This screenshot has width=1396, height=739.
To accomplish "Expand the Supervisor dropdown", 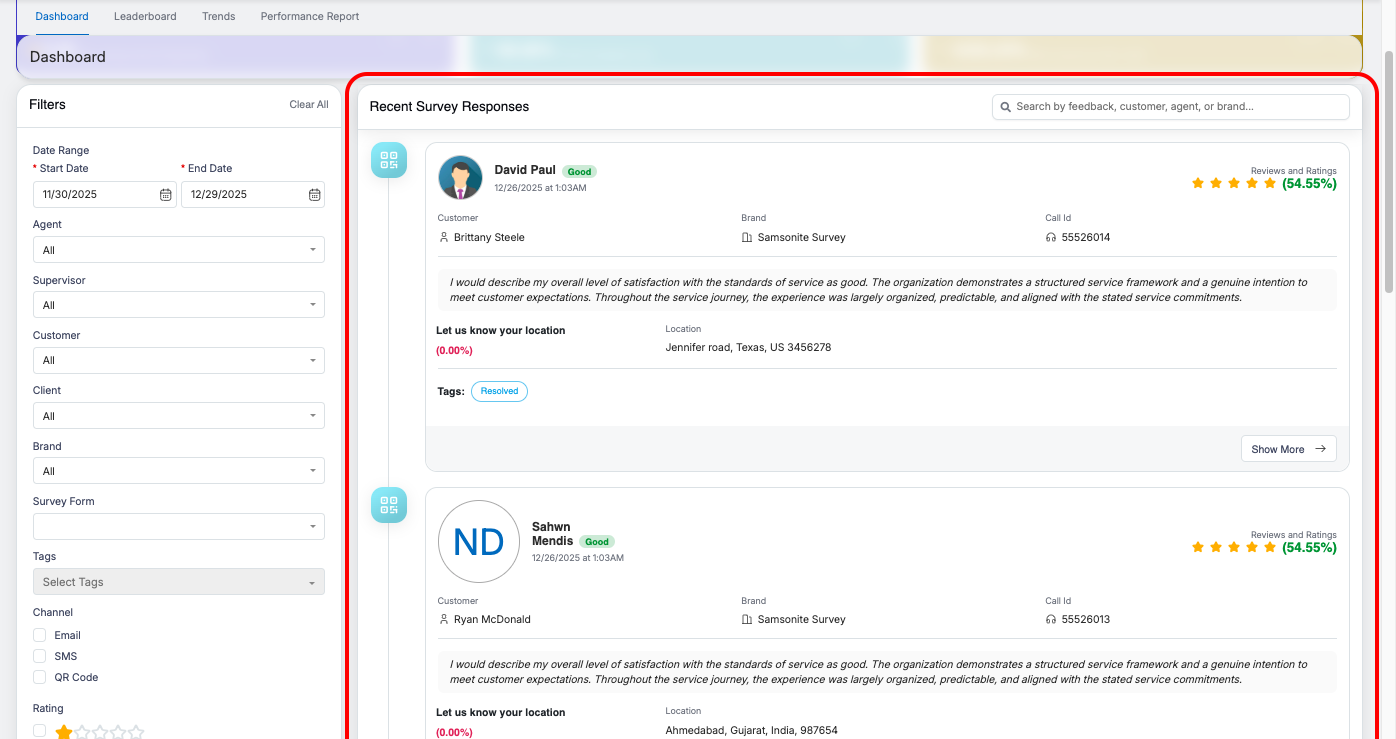I will click(x=178, y=305).
